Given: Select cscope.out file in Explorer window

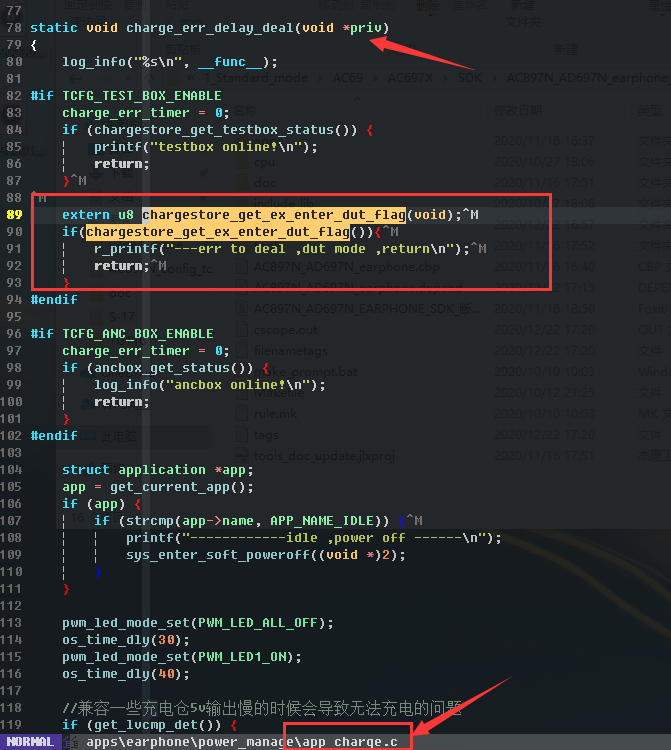Looking at the screenshot, I should pos(286,330).
